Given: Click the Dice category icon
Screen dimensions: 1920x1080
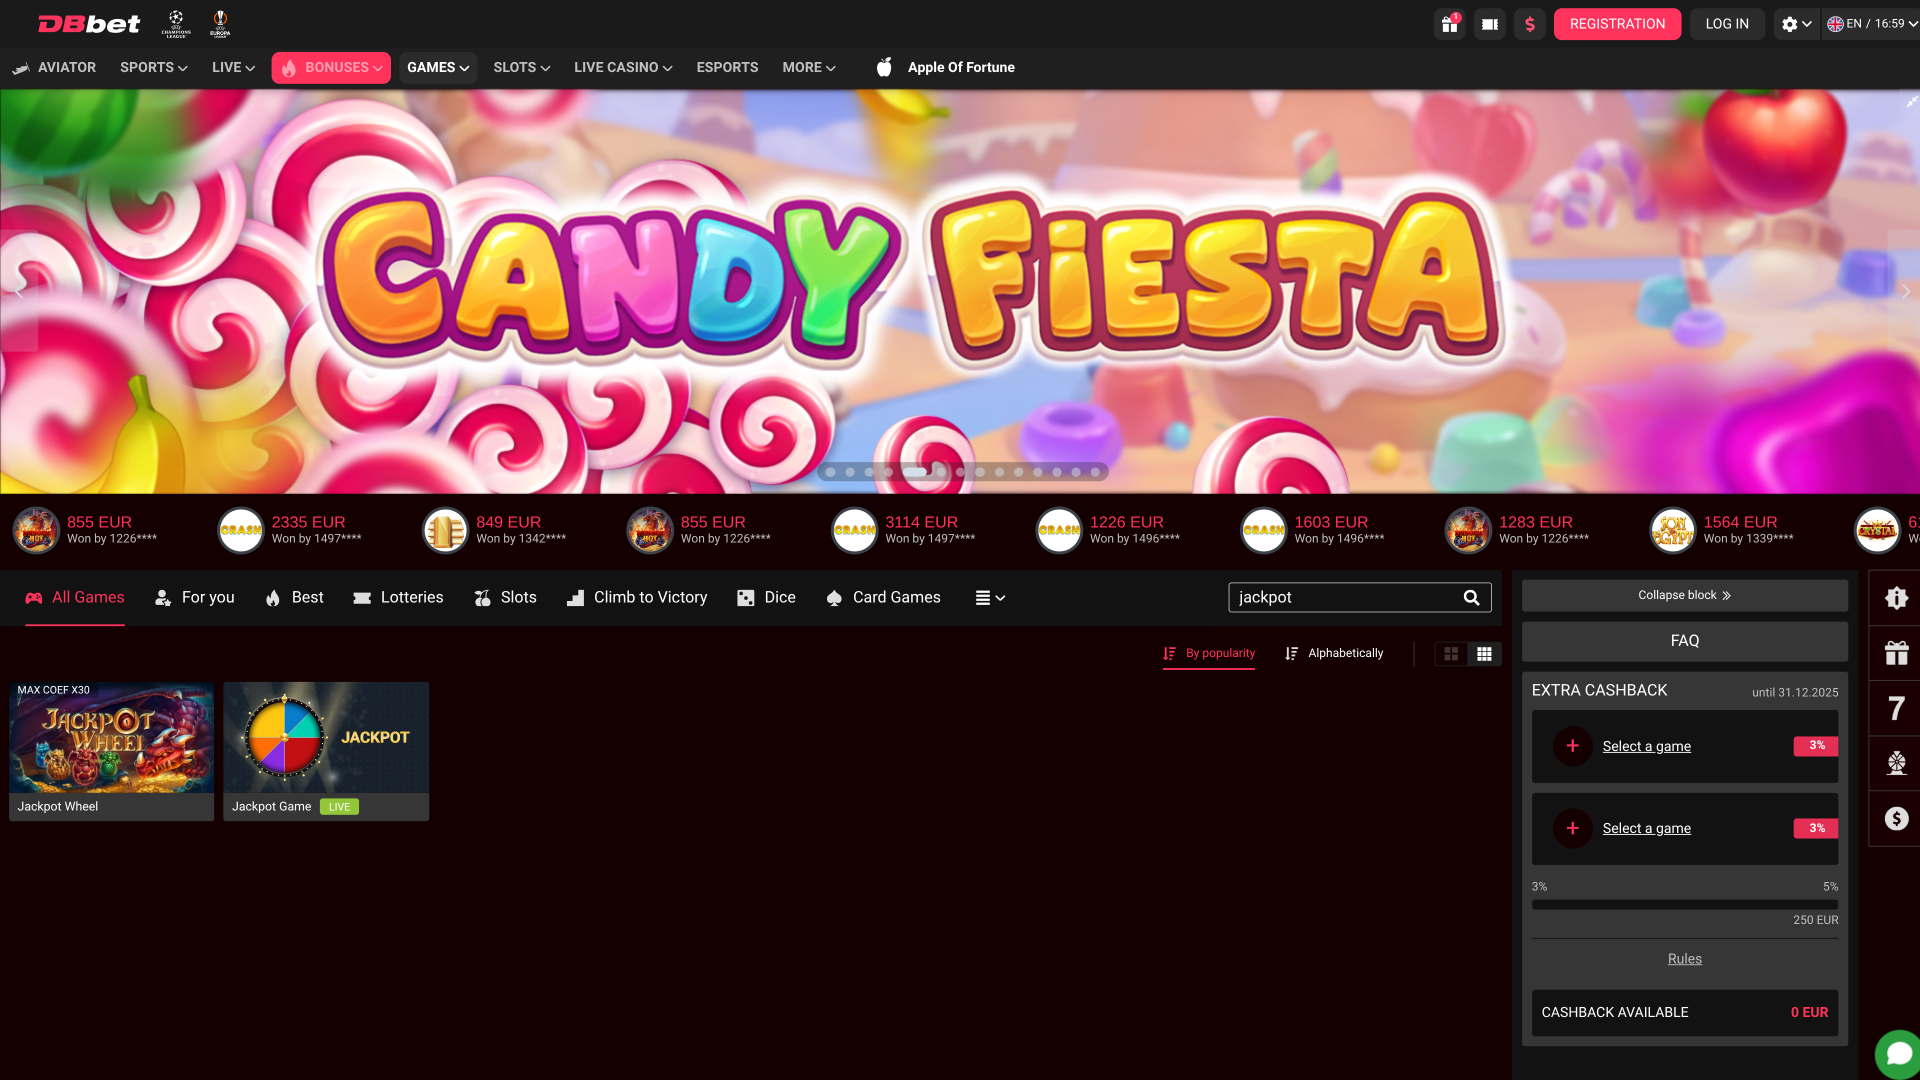Looking at the screenshot, I should pyautogui.click(x=746, y=597).
